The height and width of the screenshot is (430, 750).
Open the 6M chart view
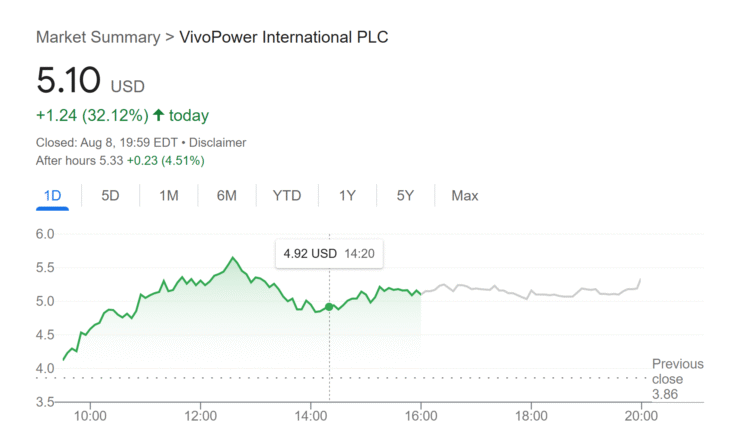227,195
